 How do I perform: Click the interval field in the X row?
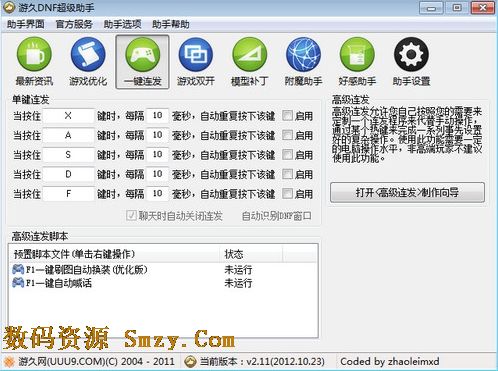coord(157,116)
